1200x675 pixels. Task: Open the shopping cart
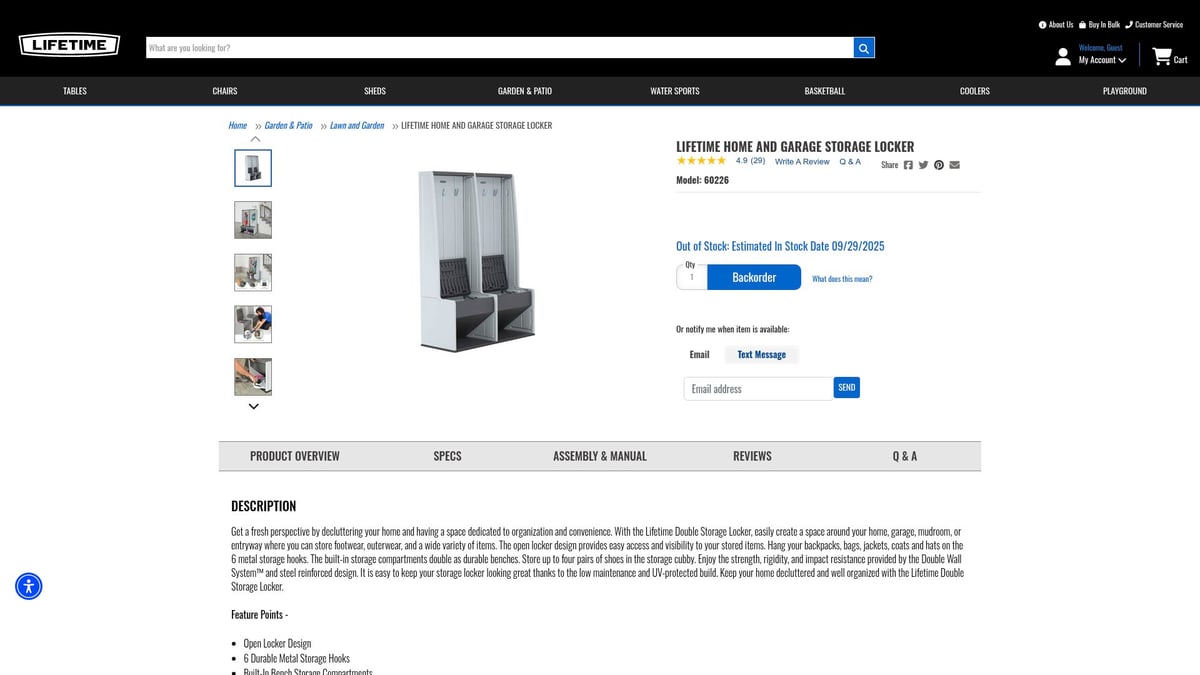pyautogui.click(x=1168, y=57)
